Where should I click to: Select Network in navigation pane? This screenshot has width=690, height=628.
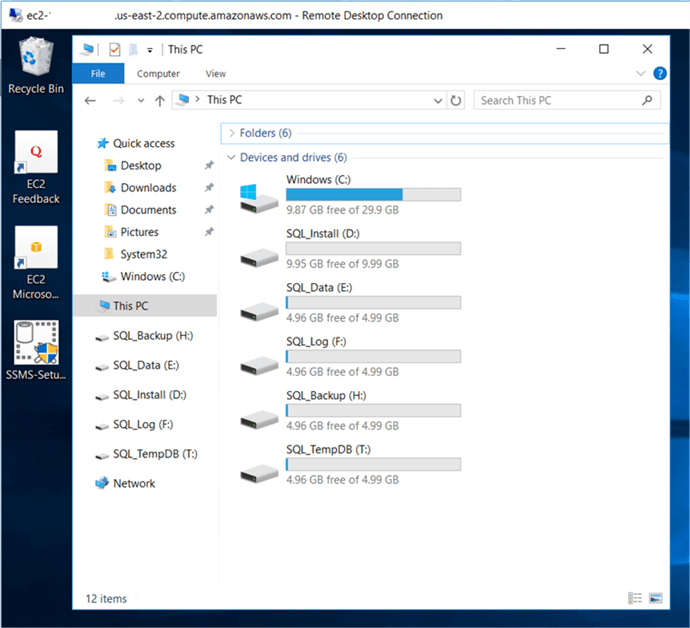pyautogui.click(x=134, y=483)
